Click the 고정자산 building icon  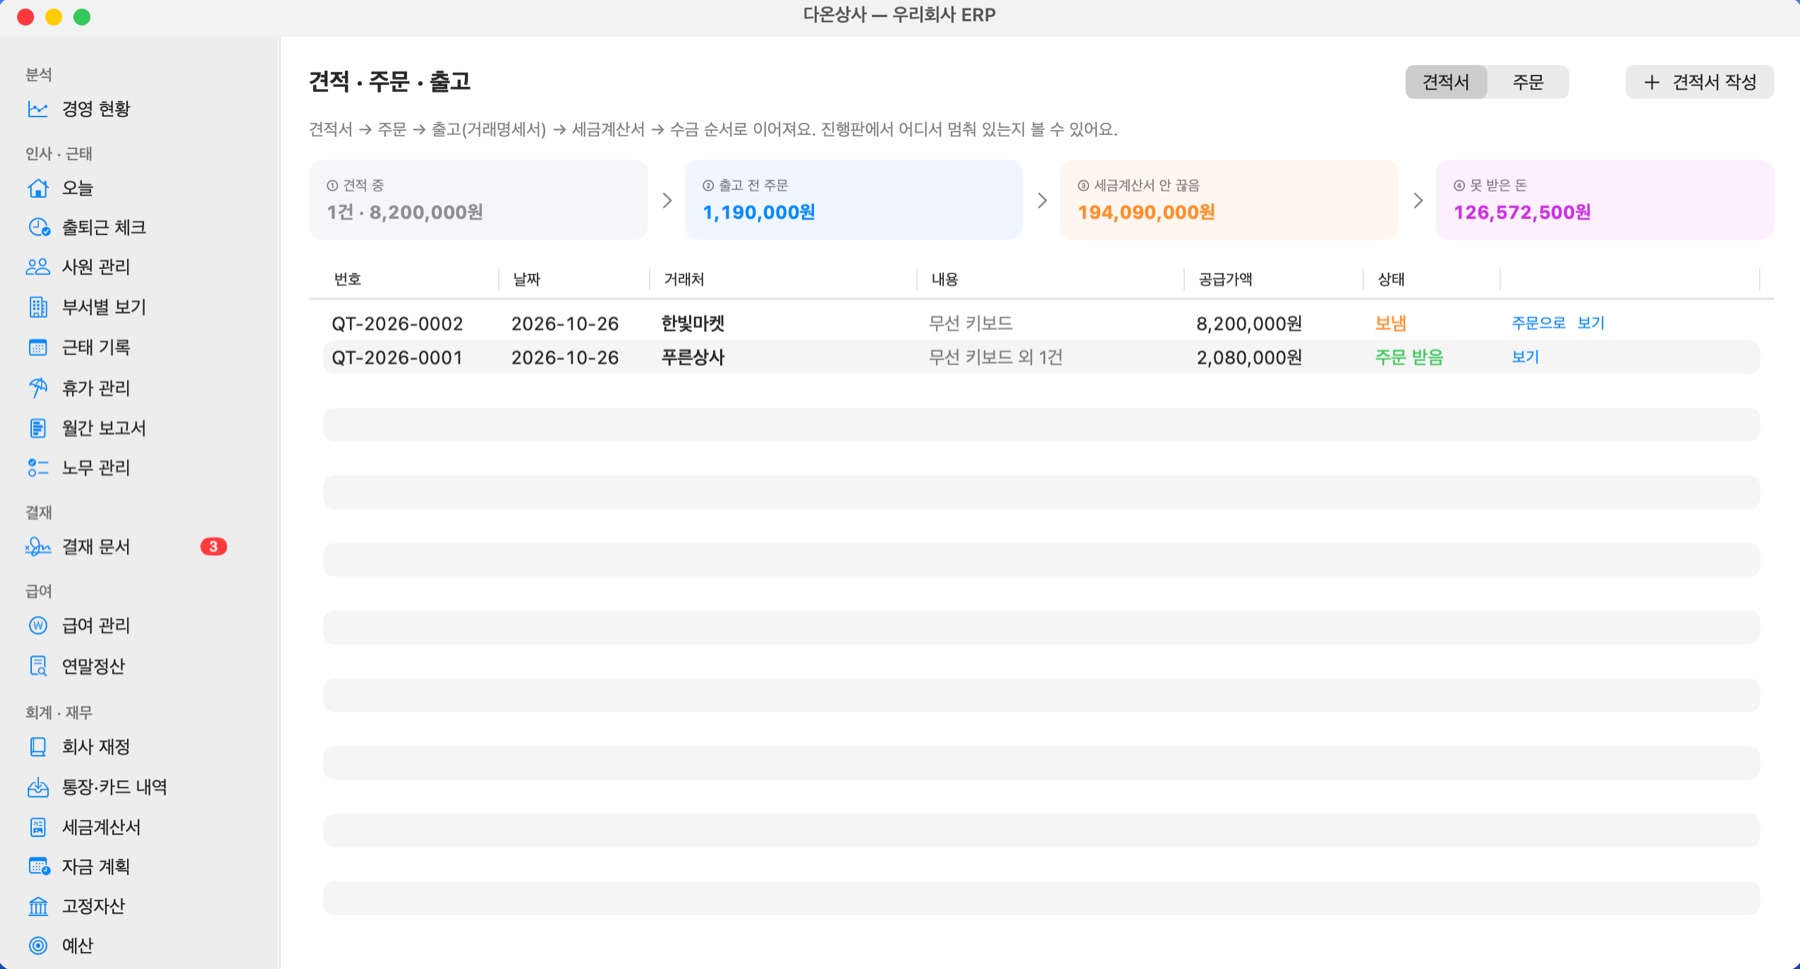pyautogui.click(x=38, y=907)
